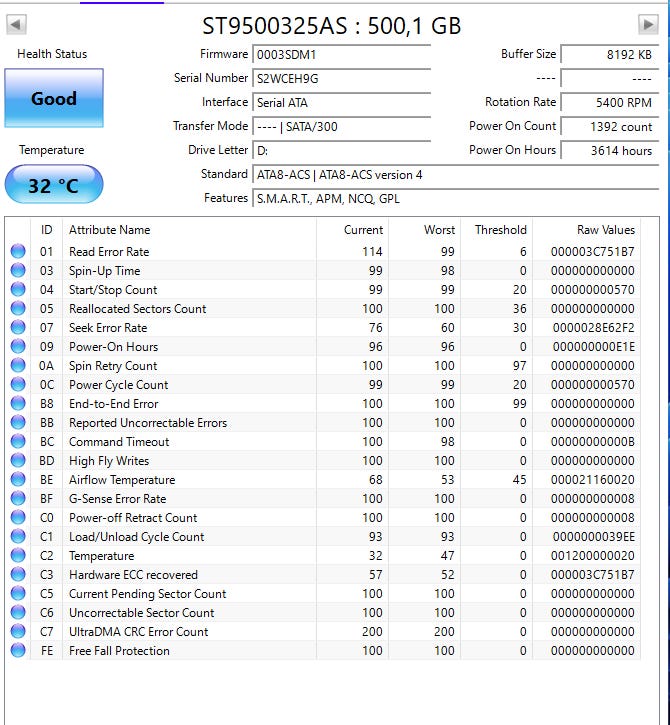Click status orb for Reallocated Sectors Count
The image size is (670, 725).
[18, 308]
